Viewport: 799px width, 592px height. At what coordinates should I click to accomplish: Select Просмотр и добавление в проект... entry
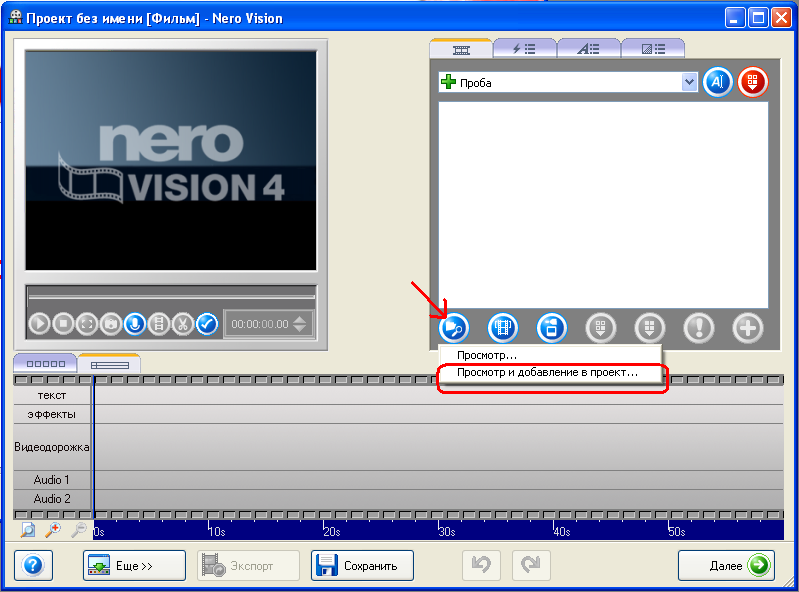[550, 372]
